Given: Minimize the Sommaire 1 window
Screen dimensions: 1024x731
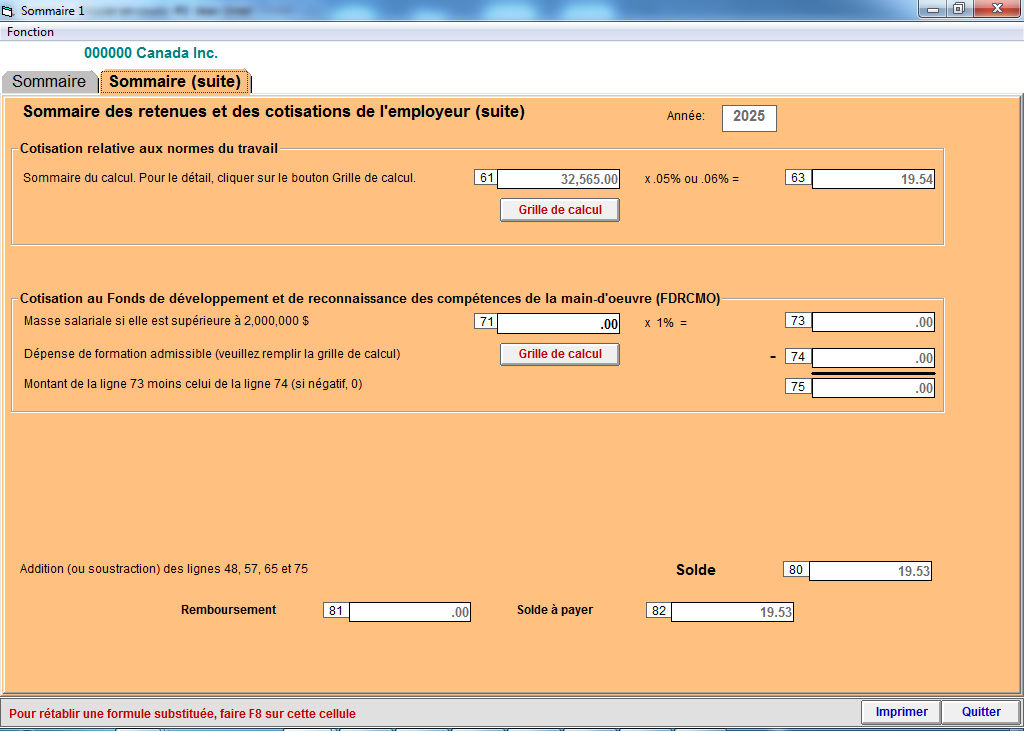Looking at the screenshot, I should (x=933, y=9).
